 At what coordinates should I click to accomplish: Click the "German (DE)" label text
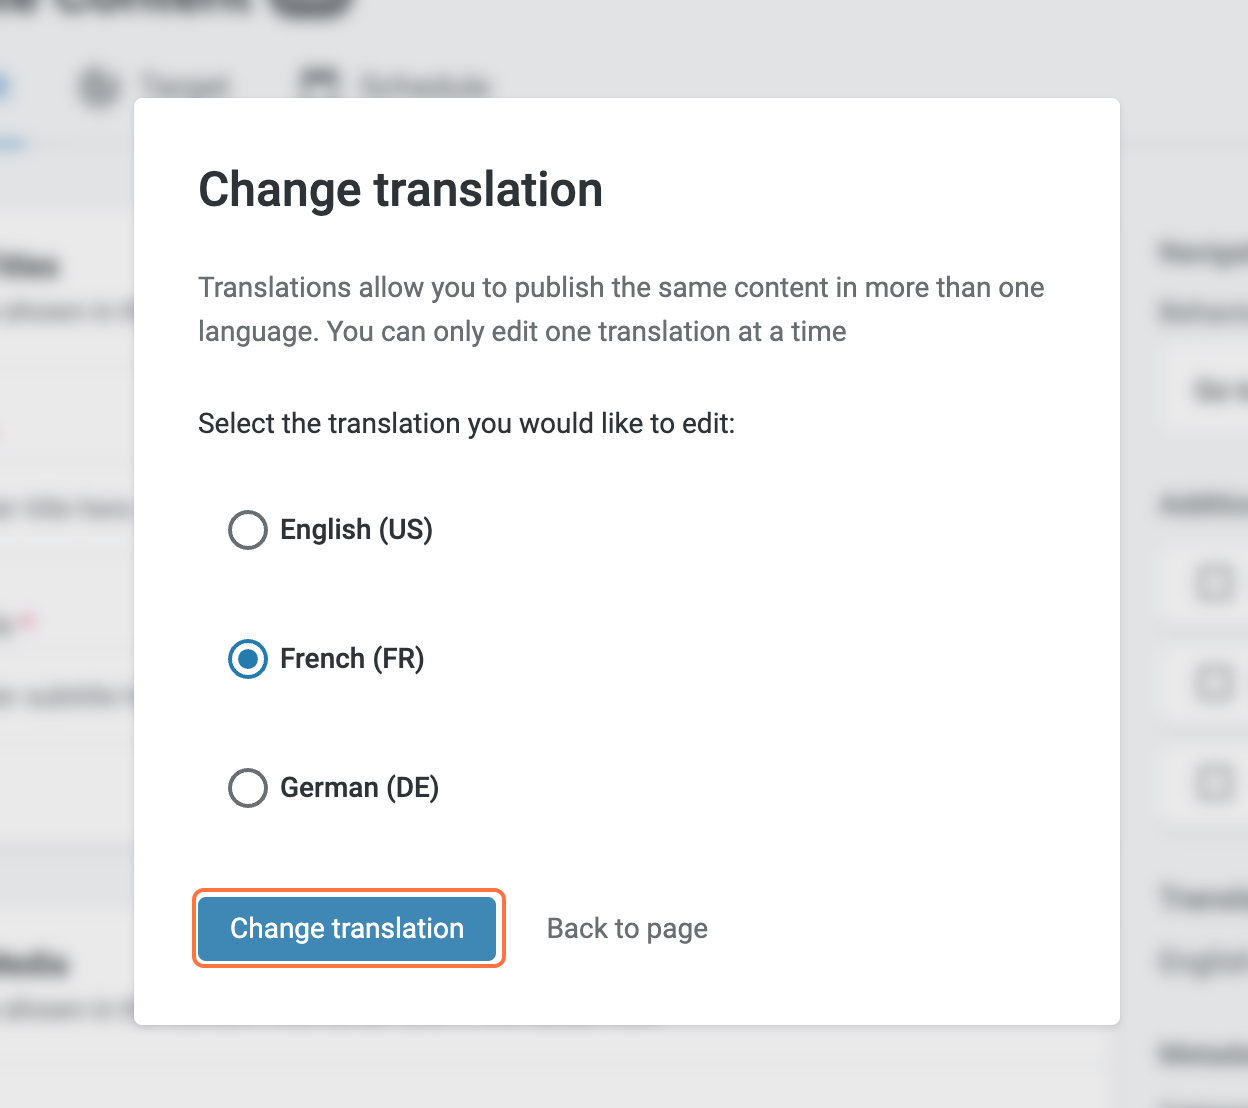coord(359,788)
